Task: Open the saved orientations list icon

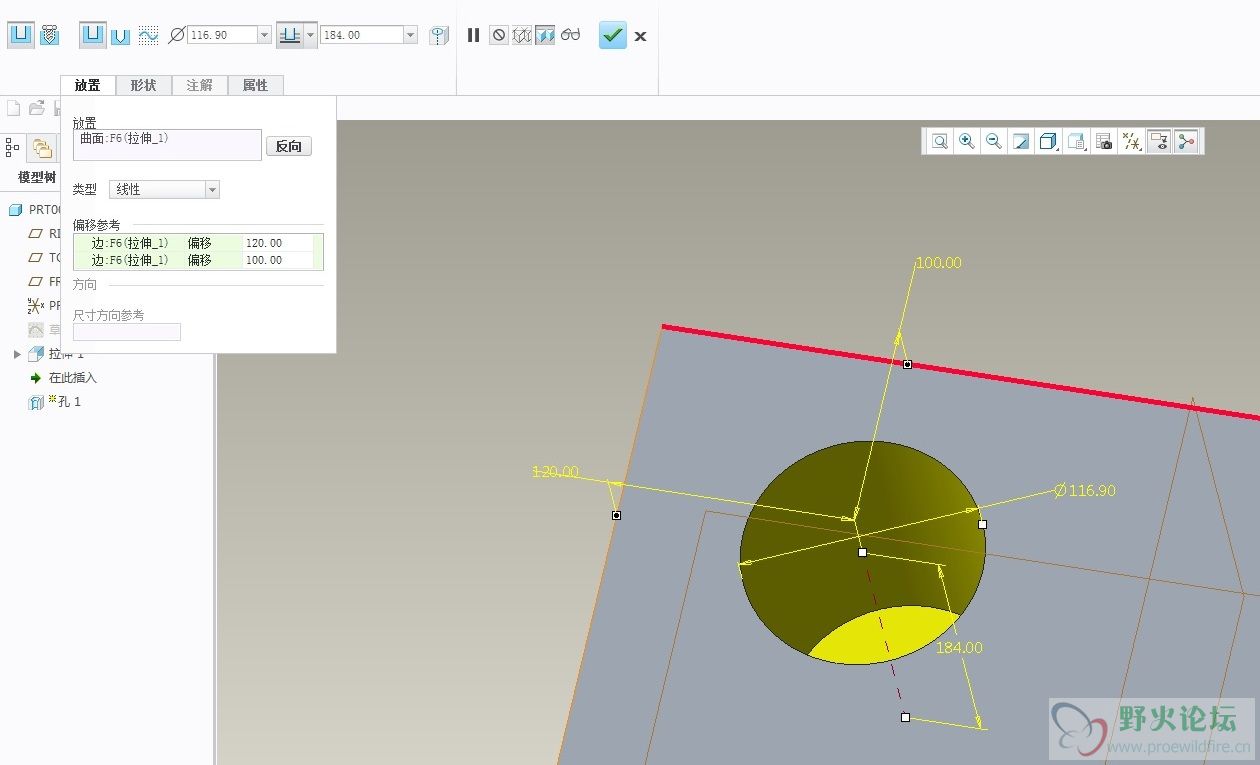Action: (x=1077, y=142)
